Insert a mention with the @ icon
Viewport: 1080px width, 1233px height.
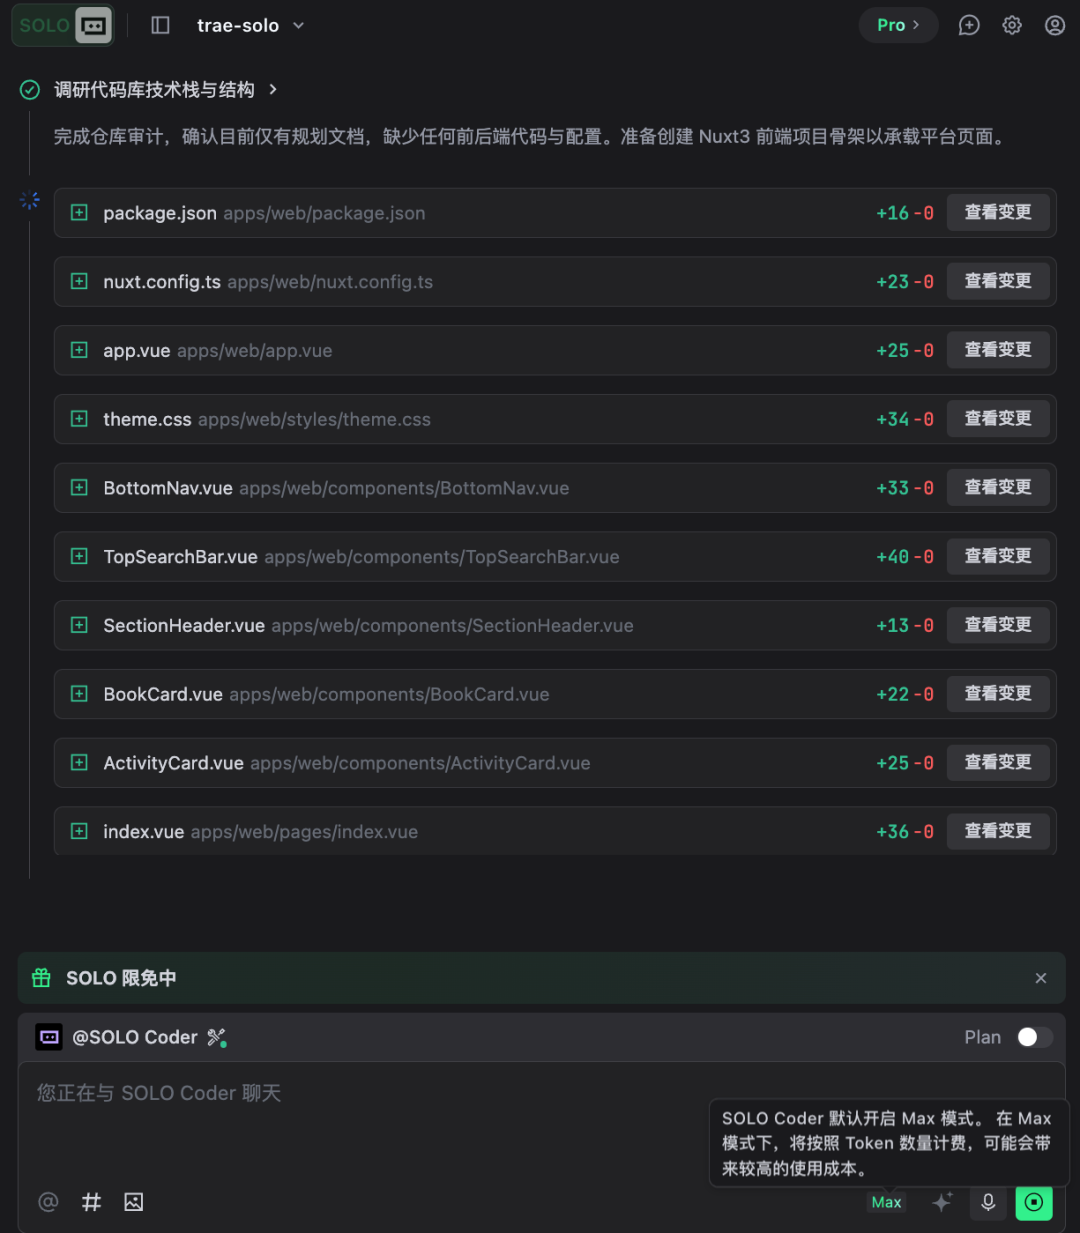(x=48, y=1202)
